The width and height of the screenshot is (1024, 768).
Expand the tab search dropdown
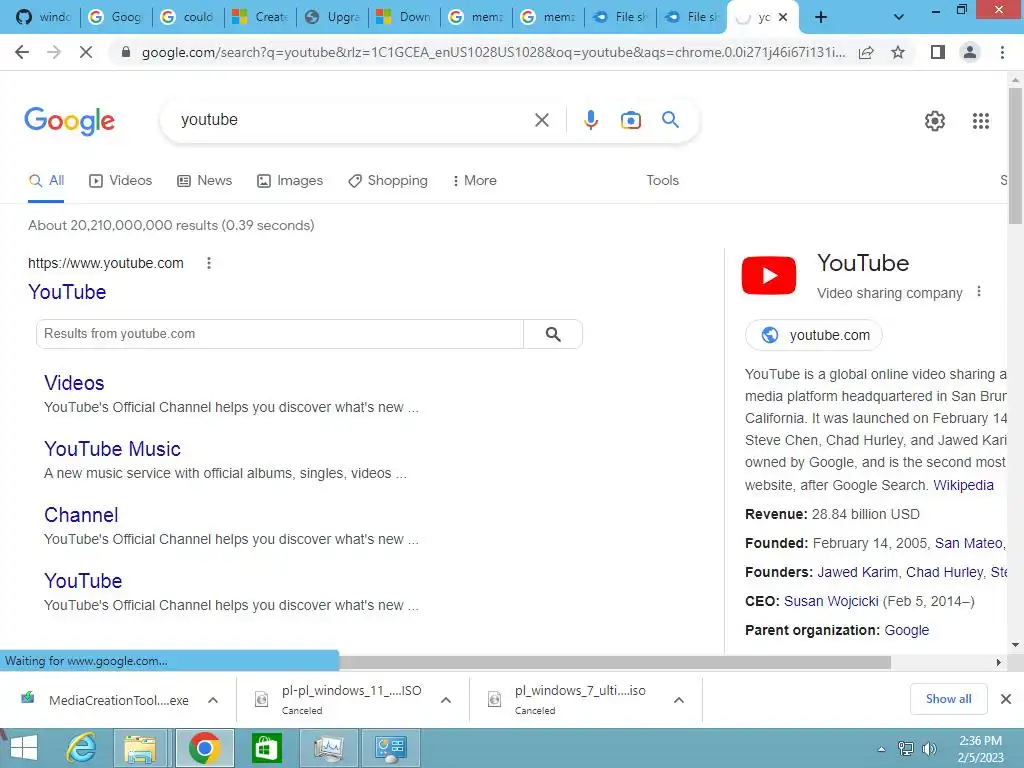pos(899,17)
